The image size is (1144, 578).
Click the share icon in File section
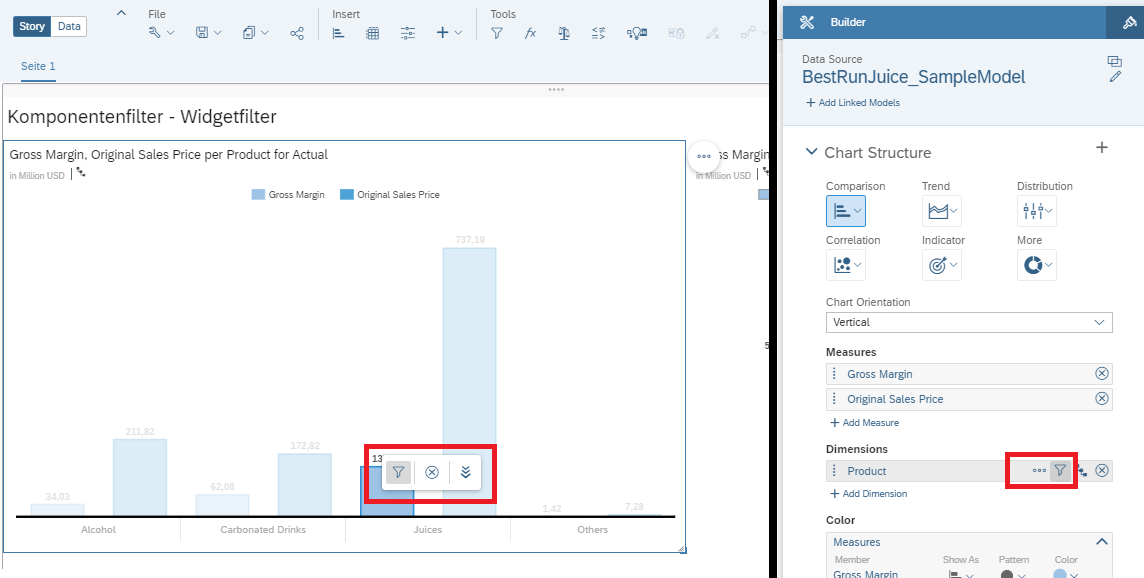click(297, 33)
